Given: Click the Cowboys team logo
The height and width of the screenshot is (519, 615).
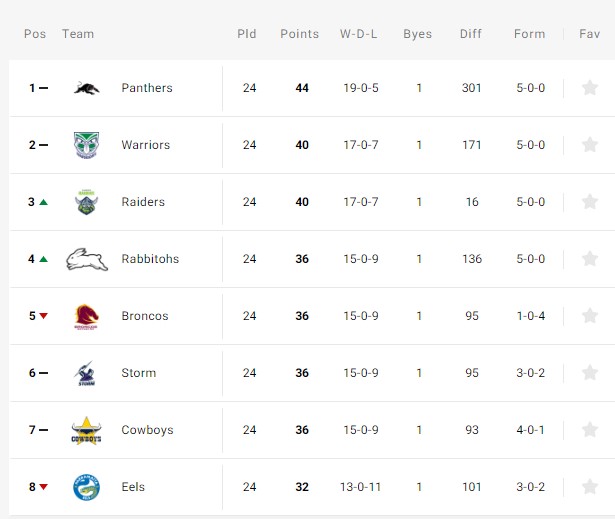Looking at the screenshot, I should (86, 430).
